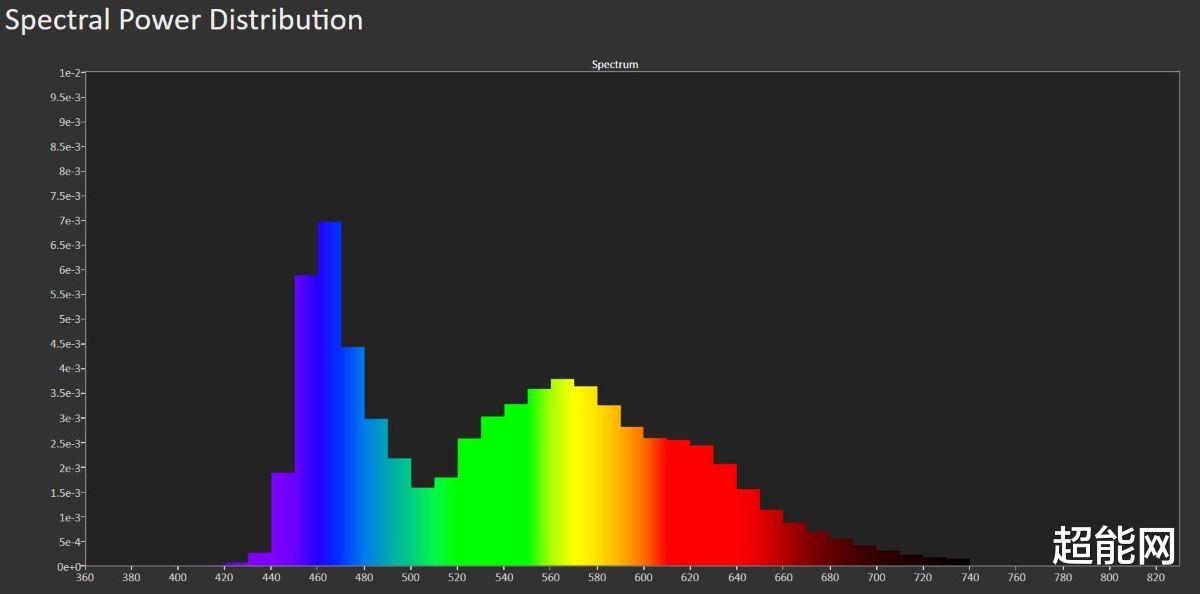1200x594 pixels.
Task: Click the "420" wavelength tick label
Action: click(224, 578)
